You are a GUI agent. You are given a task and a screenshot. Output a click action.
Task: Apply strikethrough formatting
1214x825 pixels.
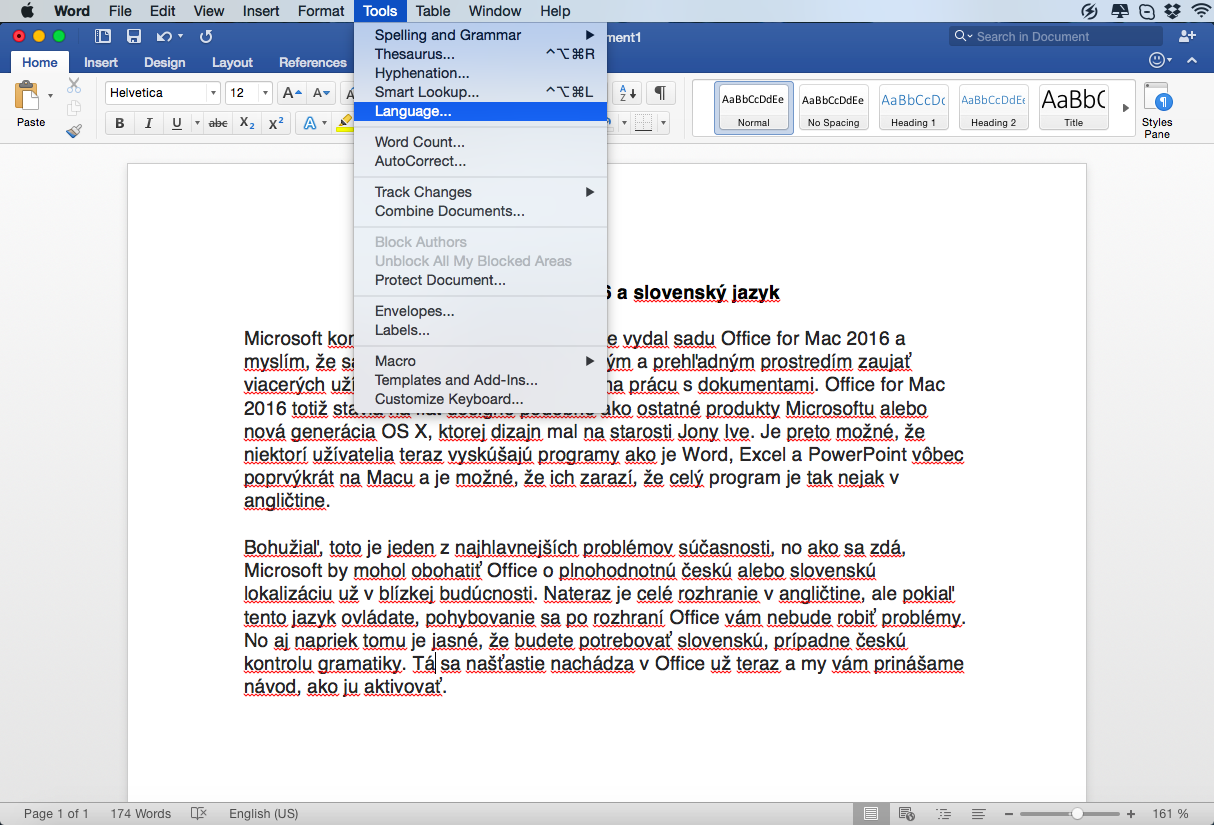coord(218,123)
